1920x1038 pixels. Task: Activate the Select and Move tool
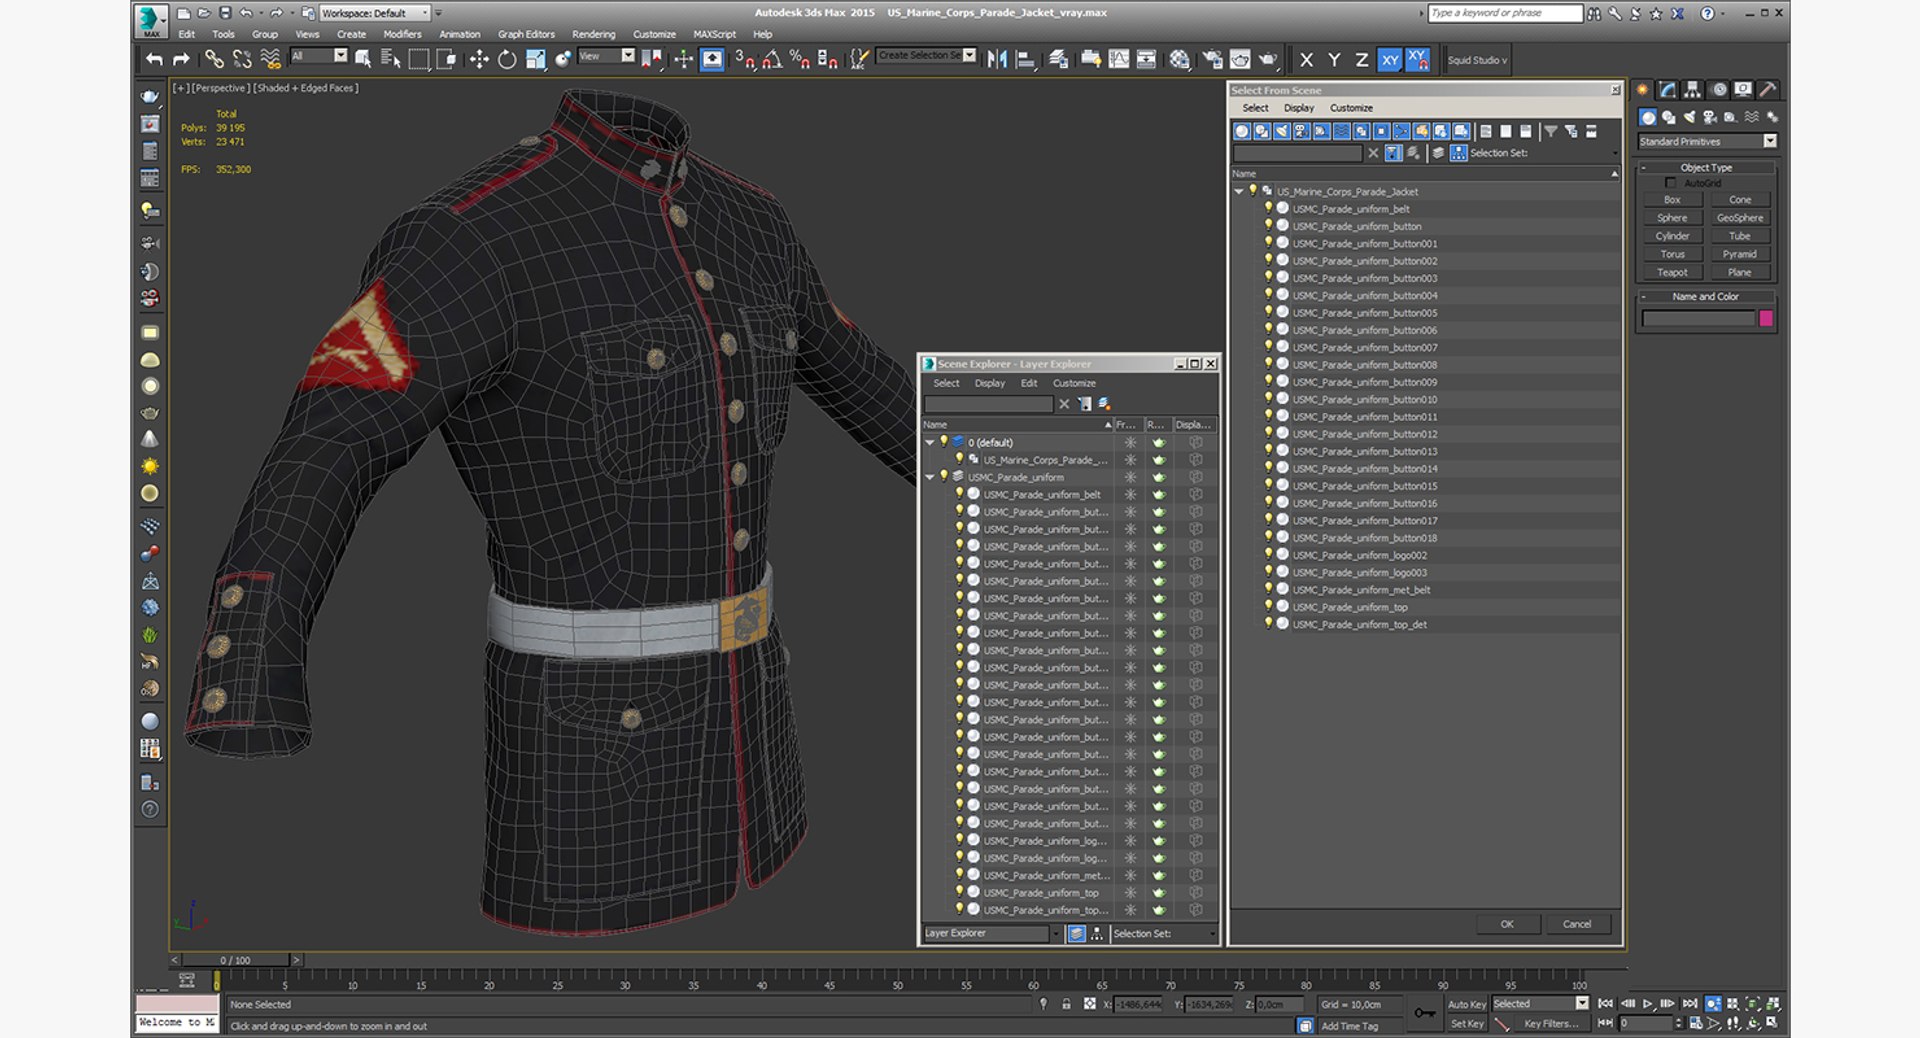[479, 60]
